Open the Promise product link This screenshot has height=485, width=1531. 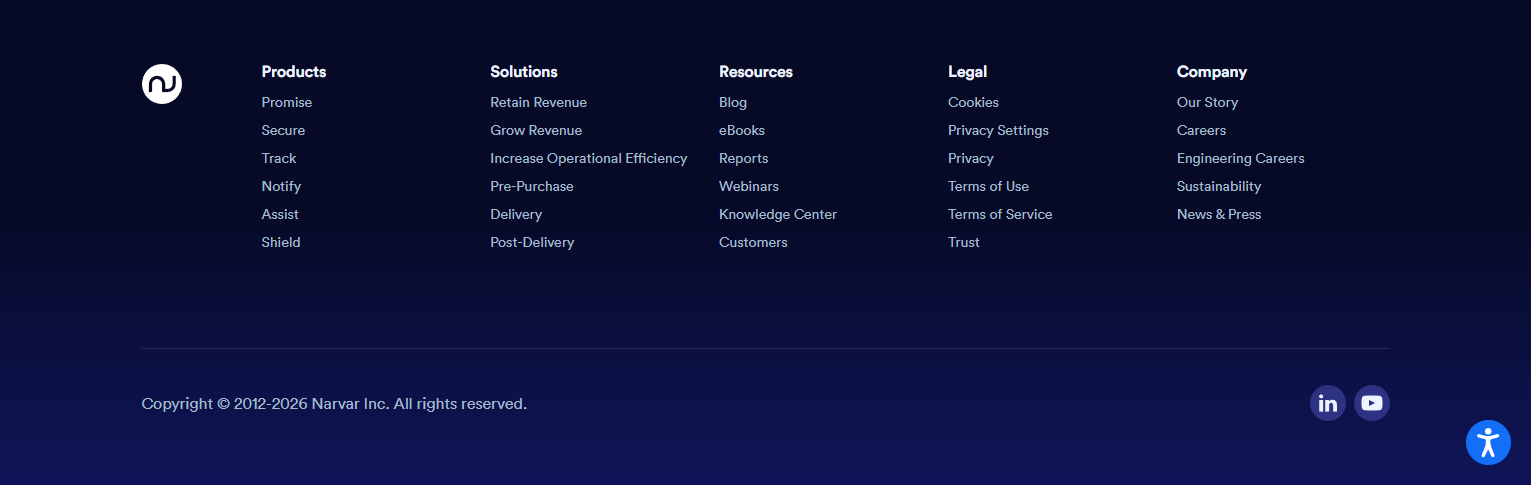point(287,102)
